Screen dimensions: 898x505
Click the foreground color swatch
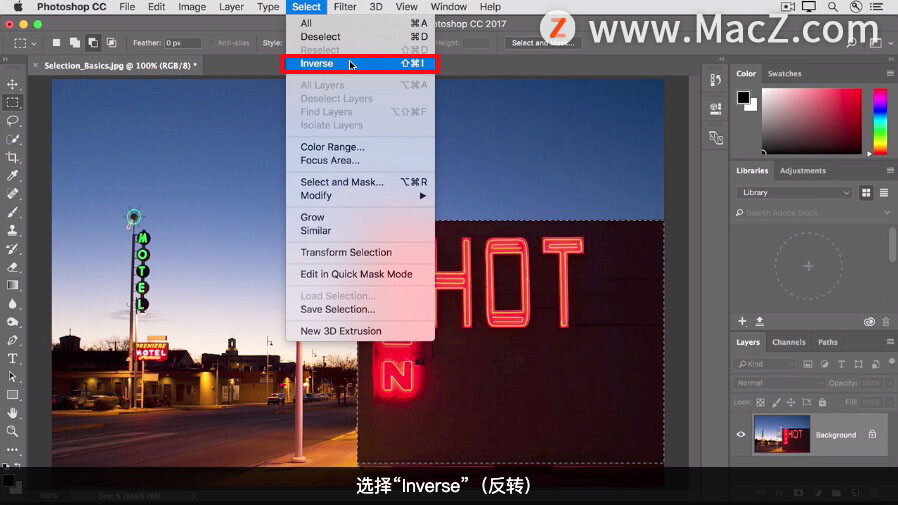(x=743, y=97)
